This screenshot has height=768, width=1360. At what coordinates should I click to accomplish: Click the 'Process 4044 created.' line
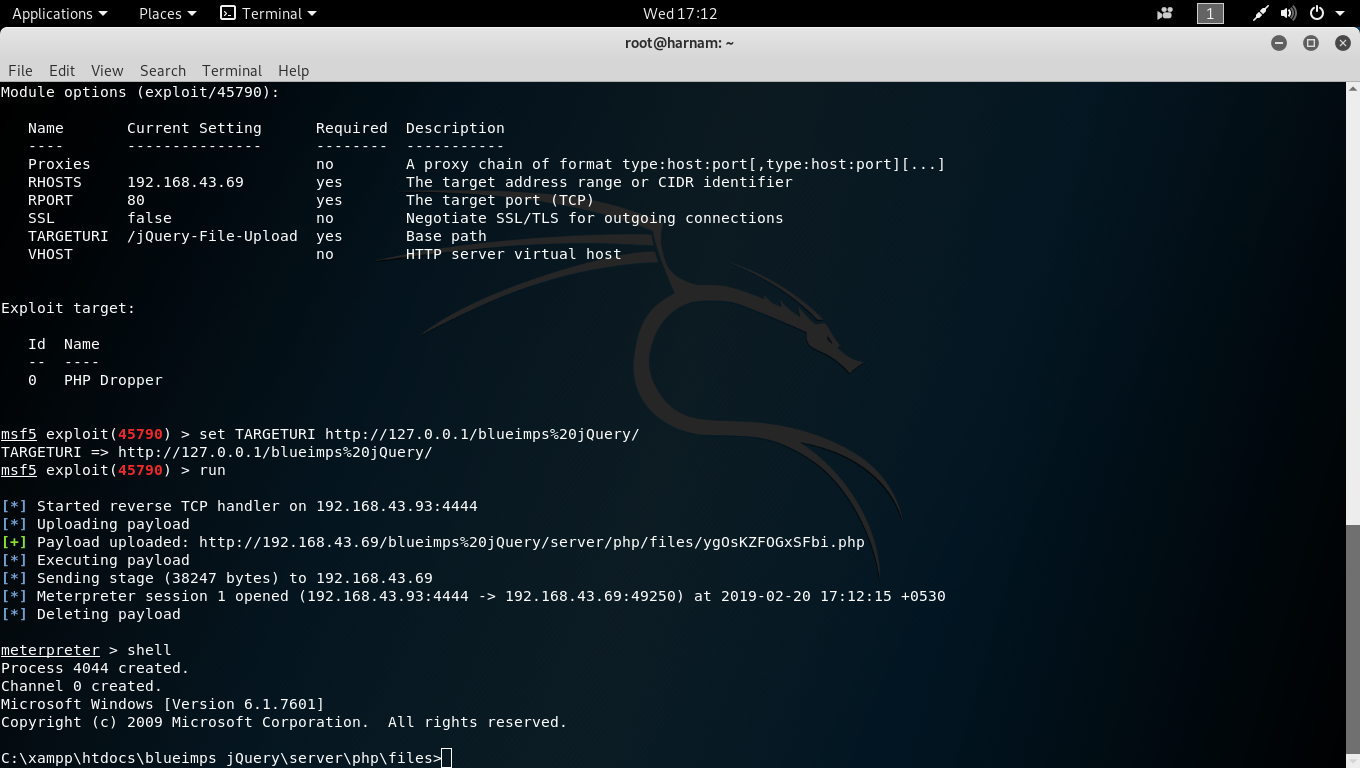(x=95, y=668)
